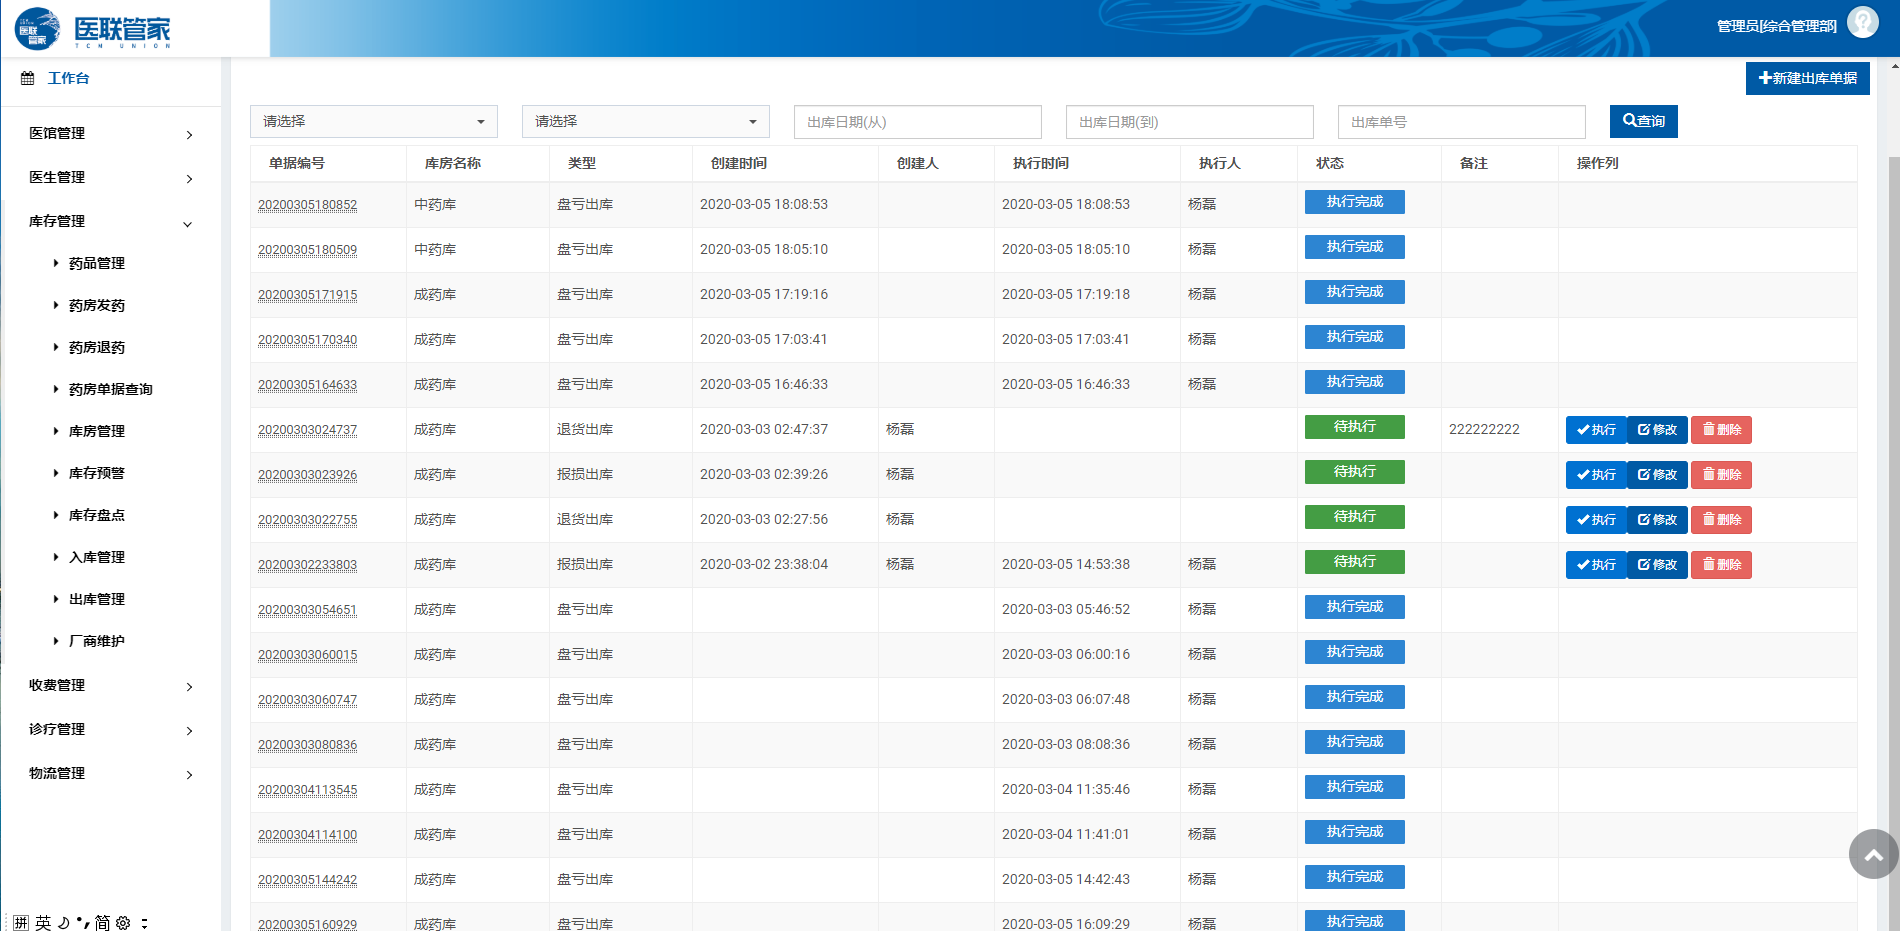Click the 查询 search button
The width and height of the screenshot is (1900, 931).
pos(1643,121)
